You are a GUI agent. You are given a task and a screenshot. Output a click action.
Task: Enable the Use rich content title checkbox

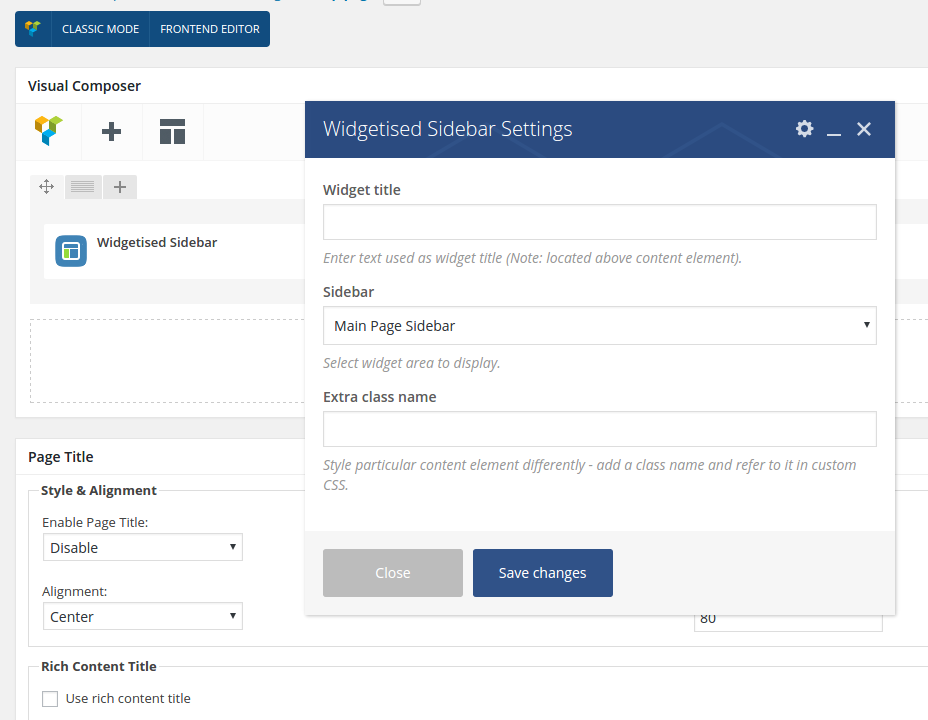50,699
